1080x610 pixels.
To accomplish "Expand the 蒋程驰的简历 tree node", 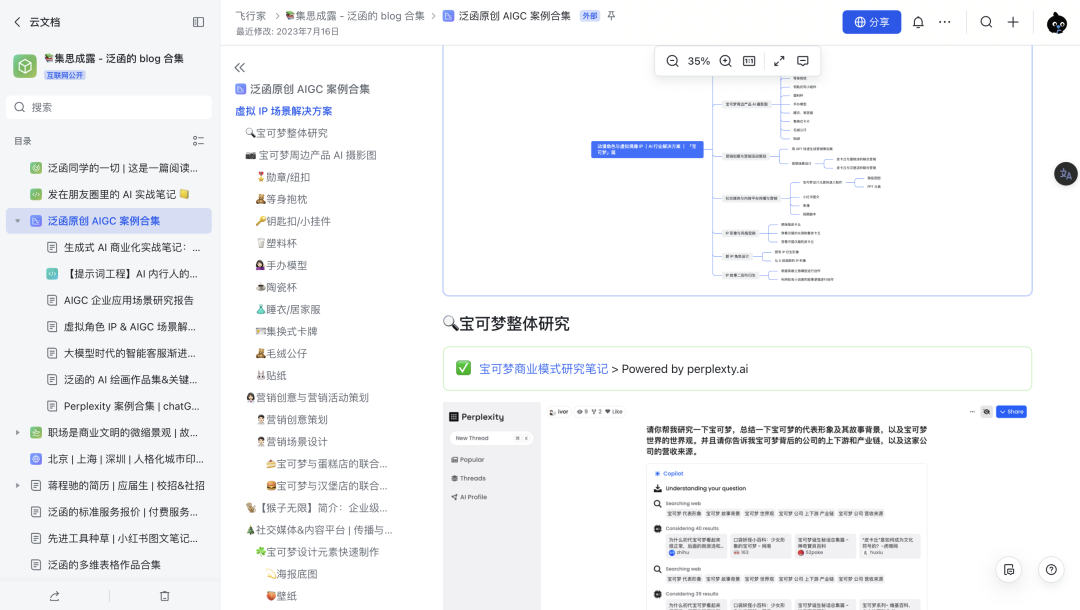I will [x=17, y=485].
